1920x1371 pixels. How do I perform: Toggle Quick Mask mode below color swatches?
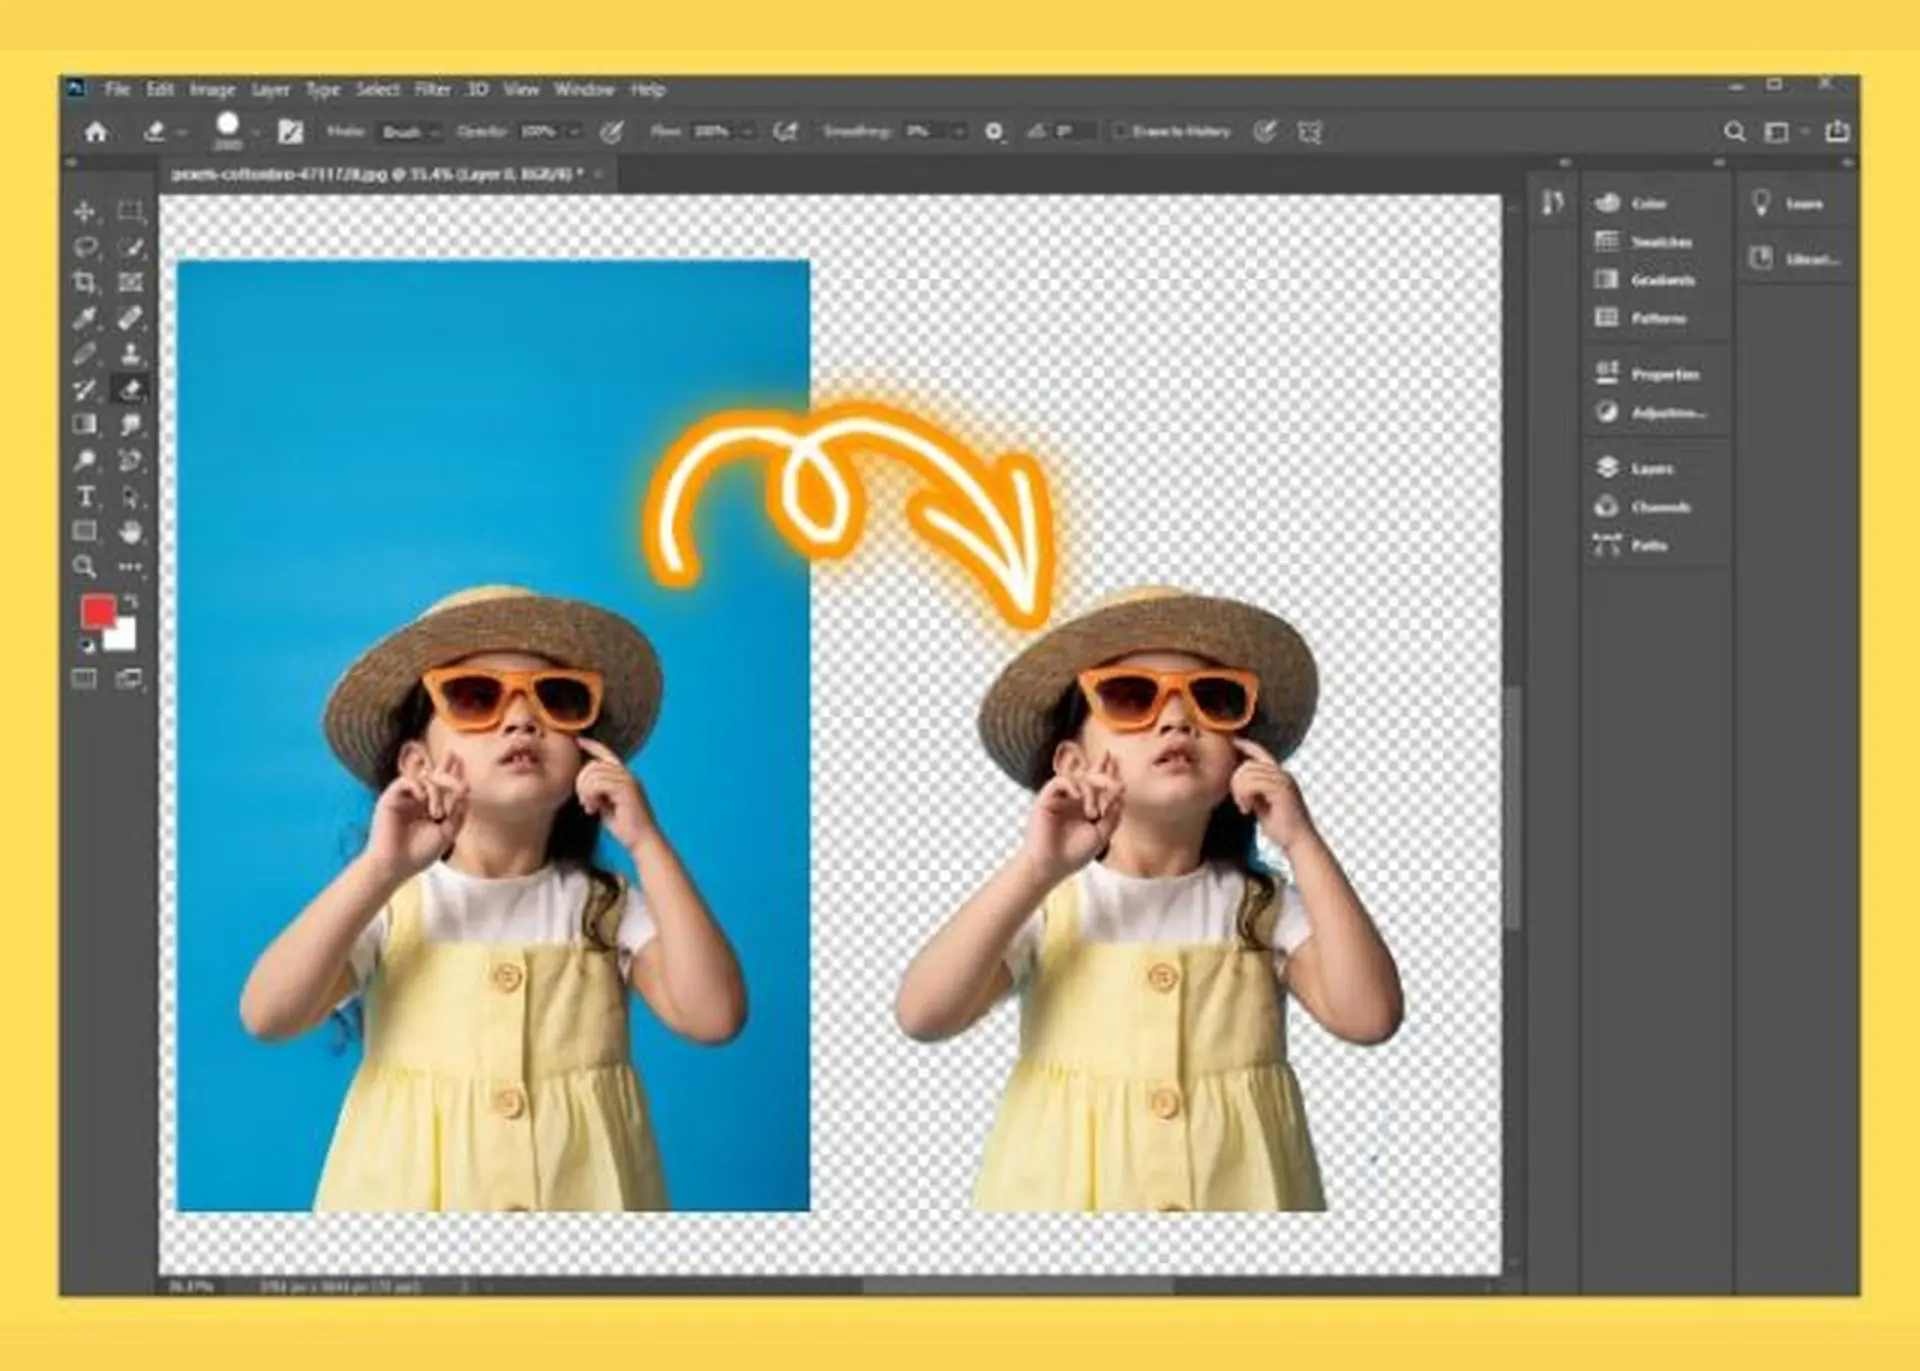(x=85, y=680)
